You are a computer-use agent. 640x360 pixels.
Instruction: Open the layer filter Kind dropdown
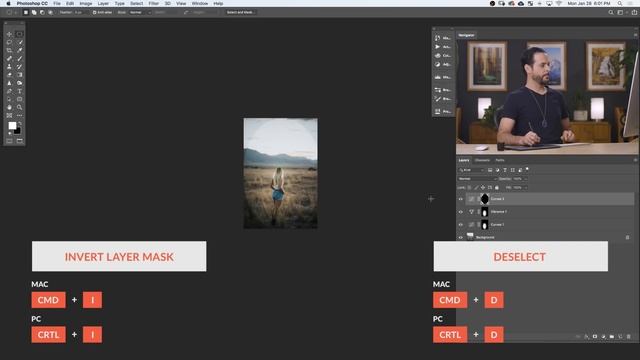(x=471, y=170)
